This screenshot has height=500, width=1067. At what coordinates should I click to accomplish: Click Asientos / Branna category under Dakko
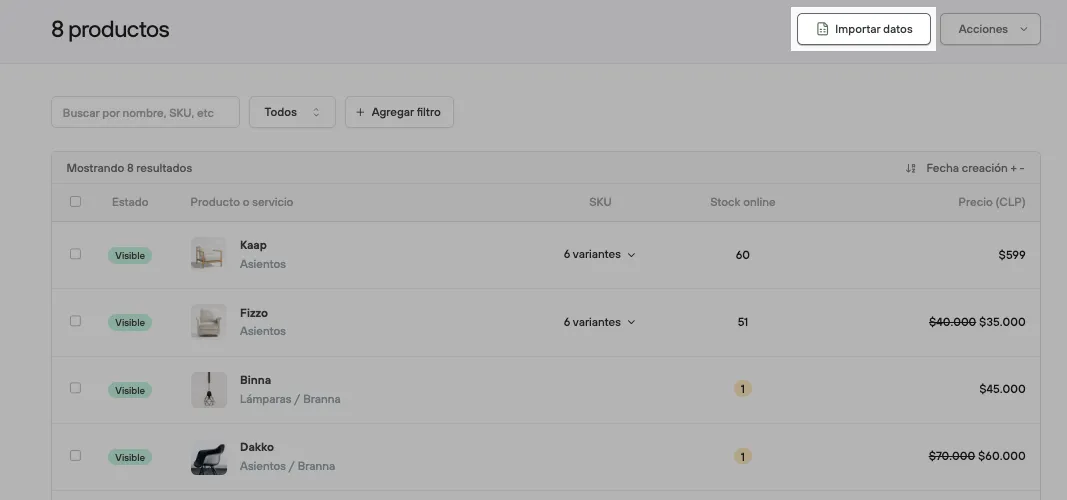(287, 466)
